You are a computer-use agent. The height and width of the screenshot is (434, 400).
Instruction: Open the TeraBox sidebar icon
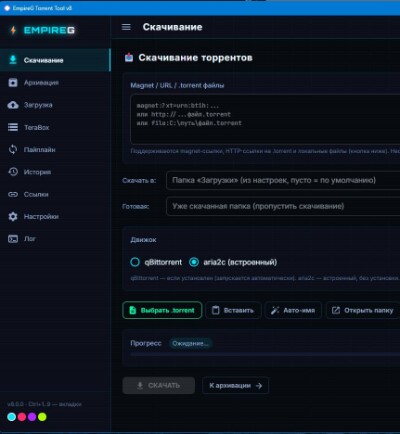[x=13, y=127]
